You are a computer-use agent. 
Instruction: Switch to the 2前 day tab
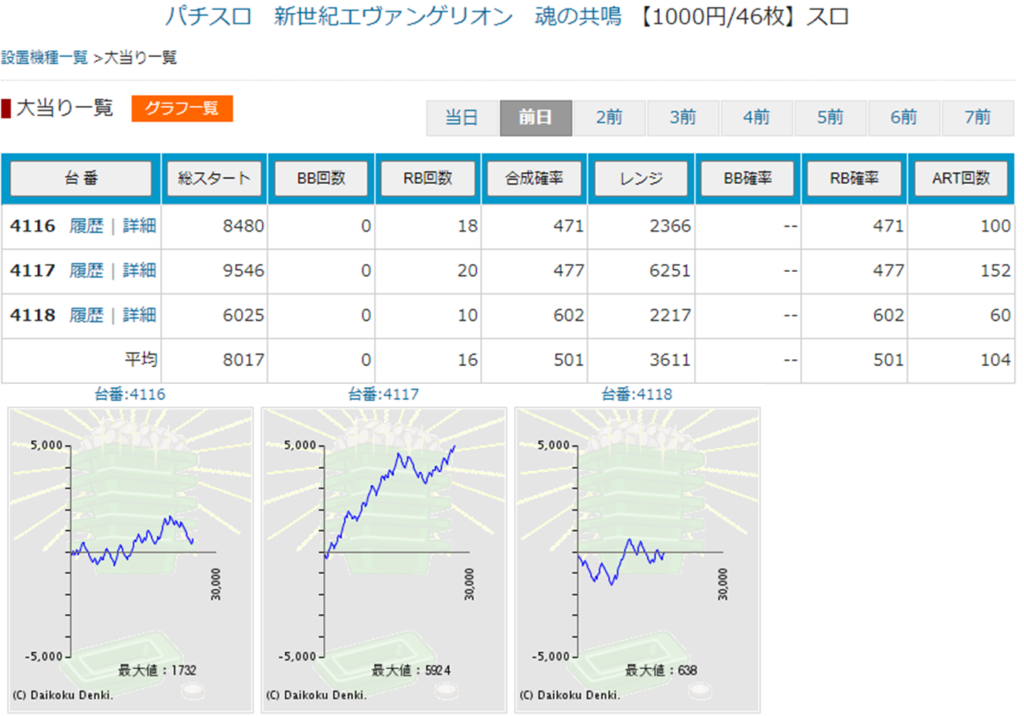click(609, 118)
